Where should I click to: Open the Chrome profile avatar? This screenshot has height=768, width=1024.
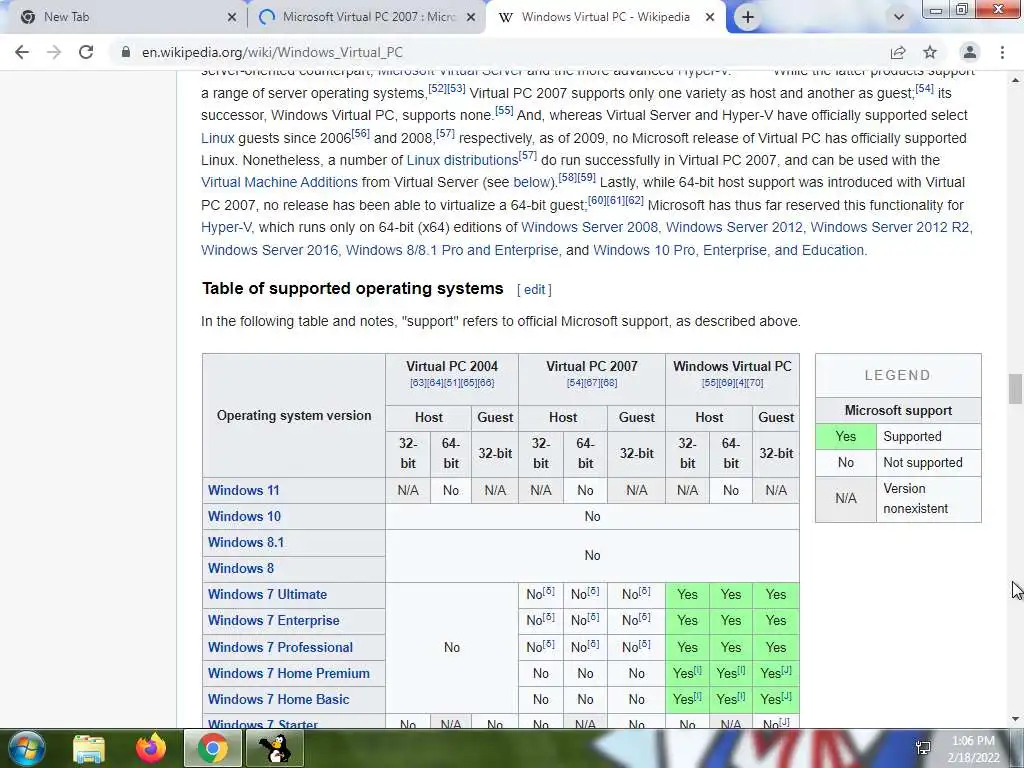pos(970,52)
